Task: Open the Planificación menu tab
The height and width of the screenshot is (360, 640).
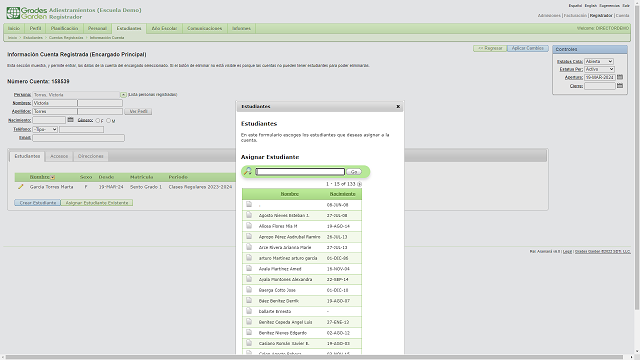Action: pyautogui.click(x=64, y=28)
